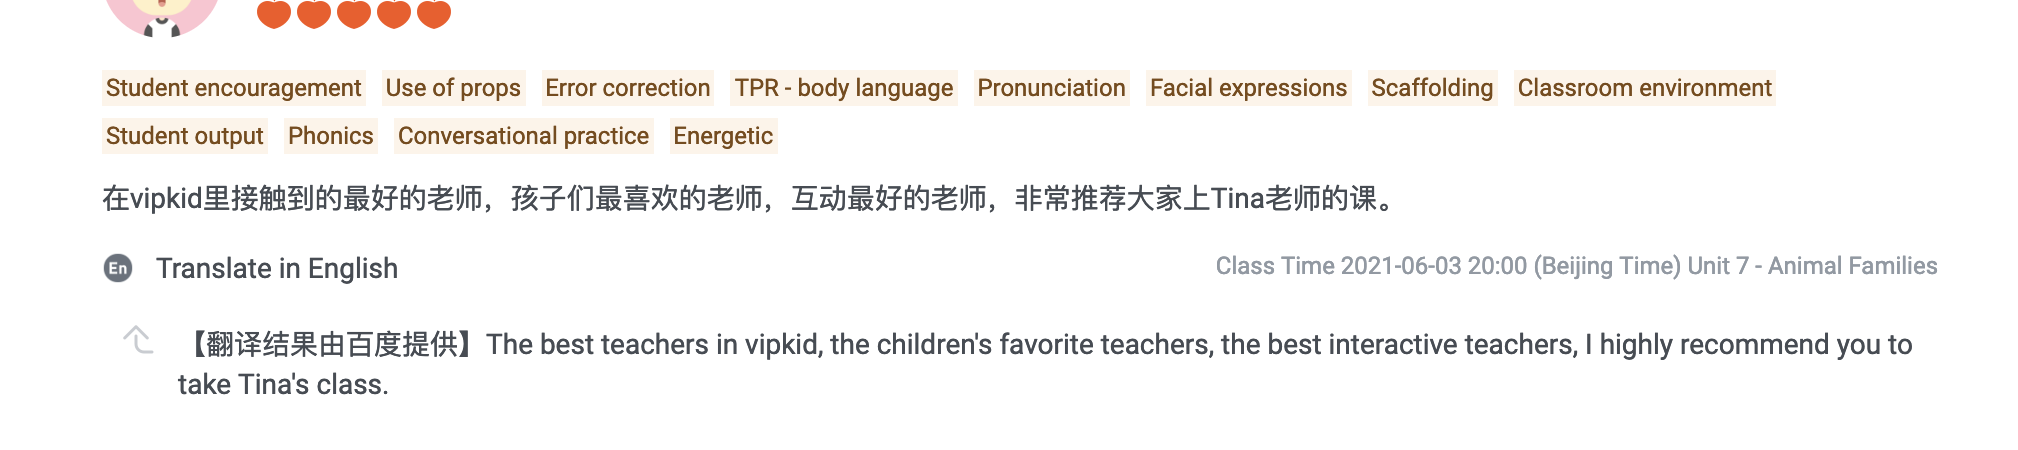The width and height of the screenshot is (2018, 450).
Task: Select the Energetic tag
Action: pyautogui.click(x=723, y=136)
